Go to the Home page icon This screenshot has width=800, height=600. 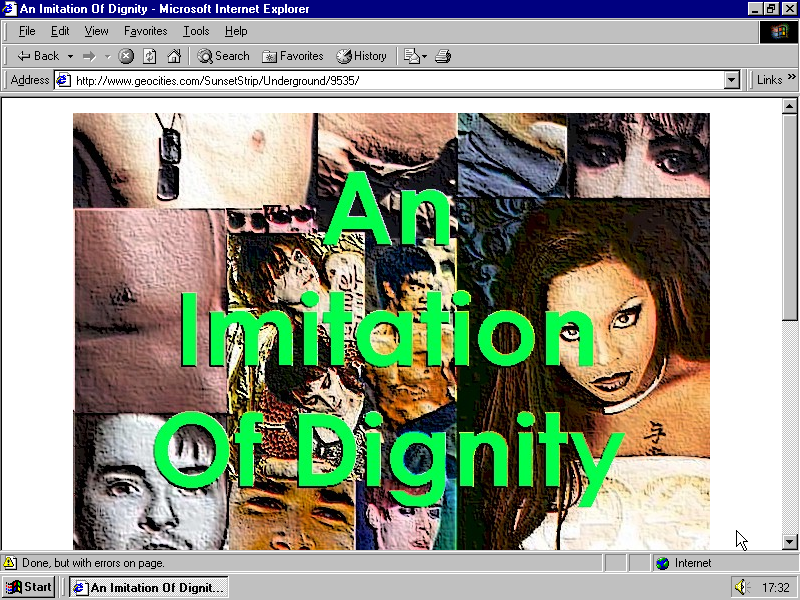[174, 56]
